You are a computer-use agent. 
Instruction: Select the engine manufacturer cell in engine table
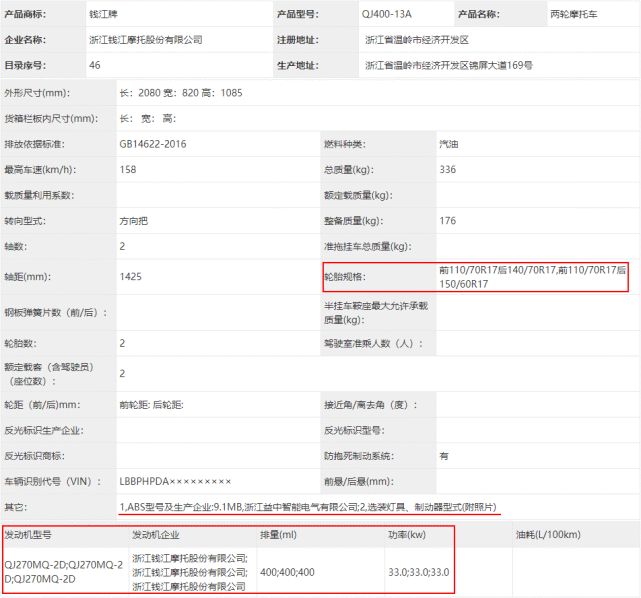[190, 572]
